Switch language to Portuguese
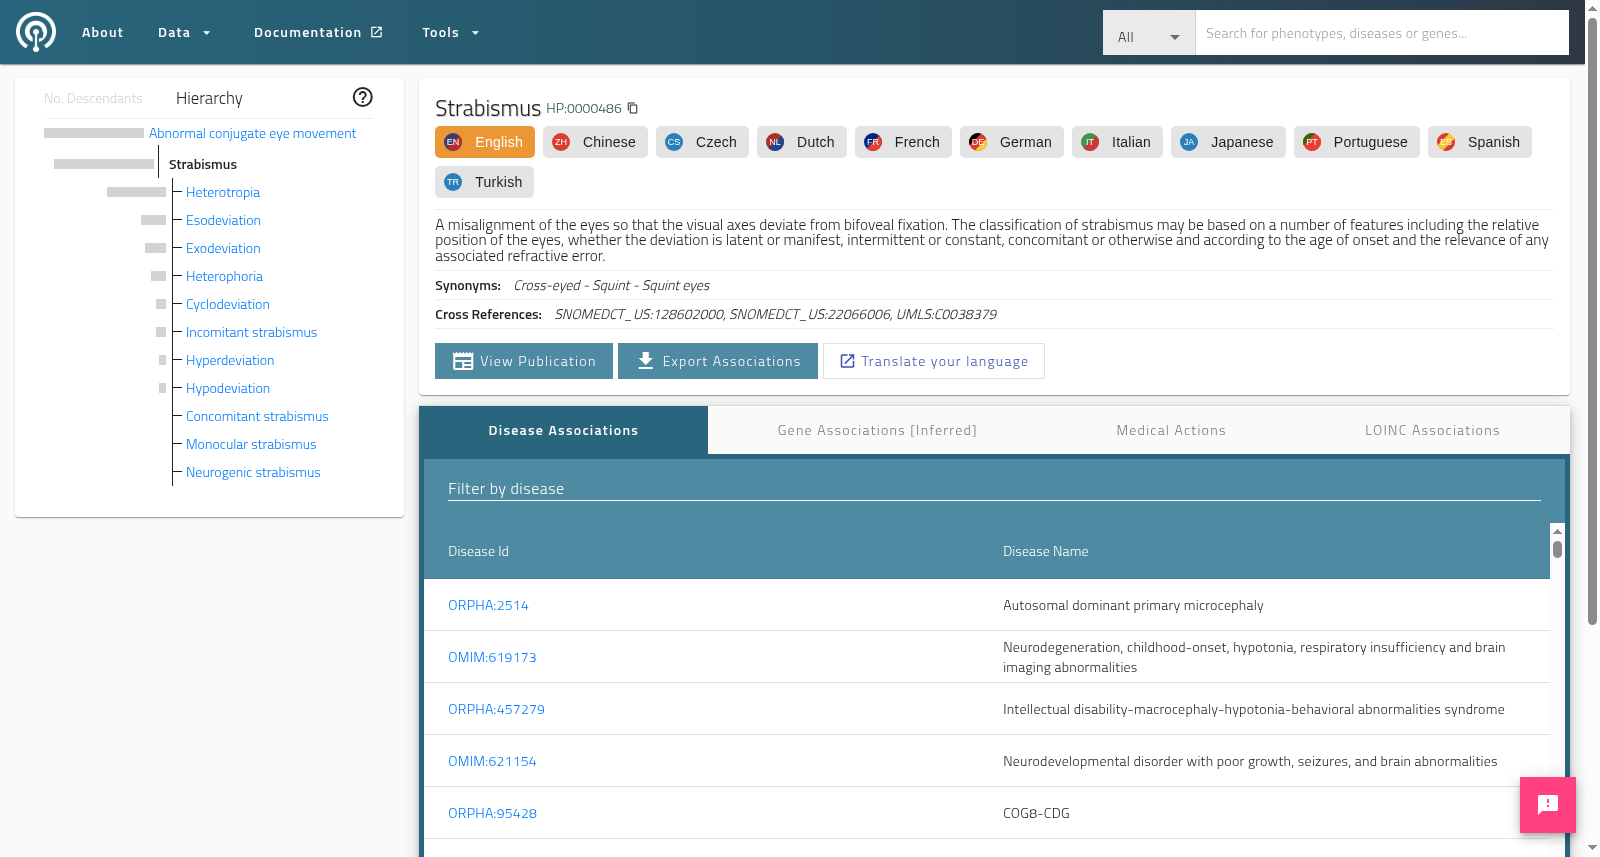 pos(1357,142)
